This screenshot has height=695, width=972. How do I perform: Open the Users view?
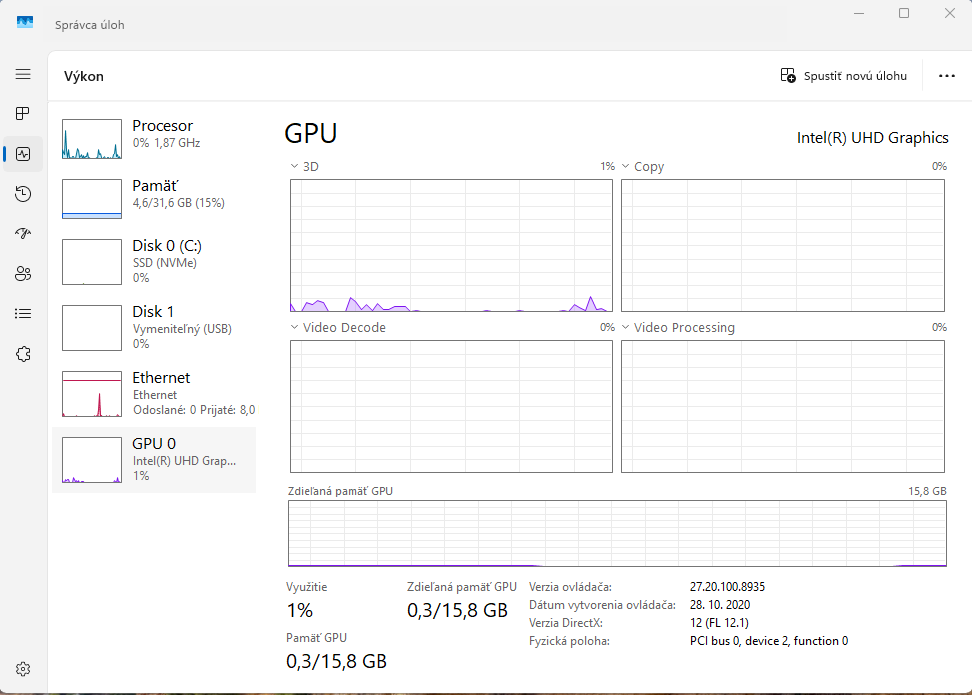coord(23,273)
